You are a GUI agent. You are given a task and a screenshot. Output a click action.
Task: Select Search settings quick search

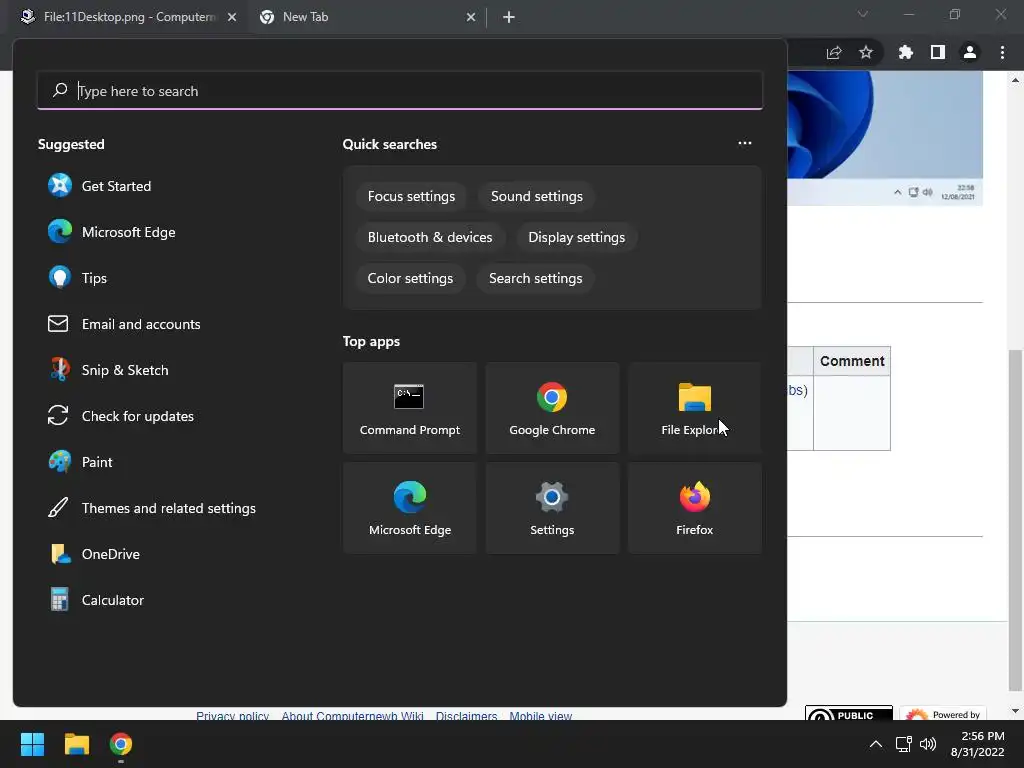[535, 279]
